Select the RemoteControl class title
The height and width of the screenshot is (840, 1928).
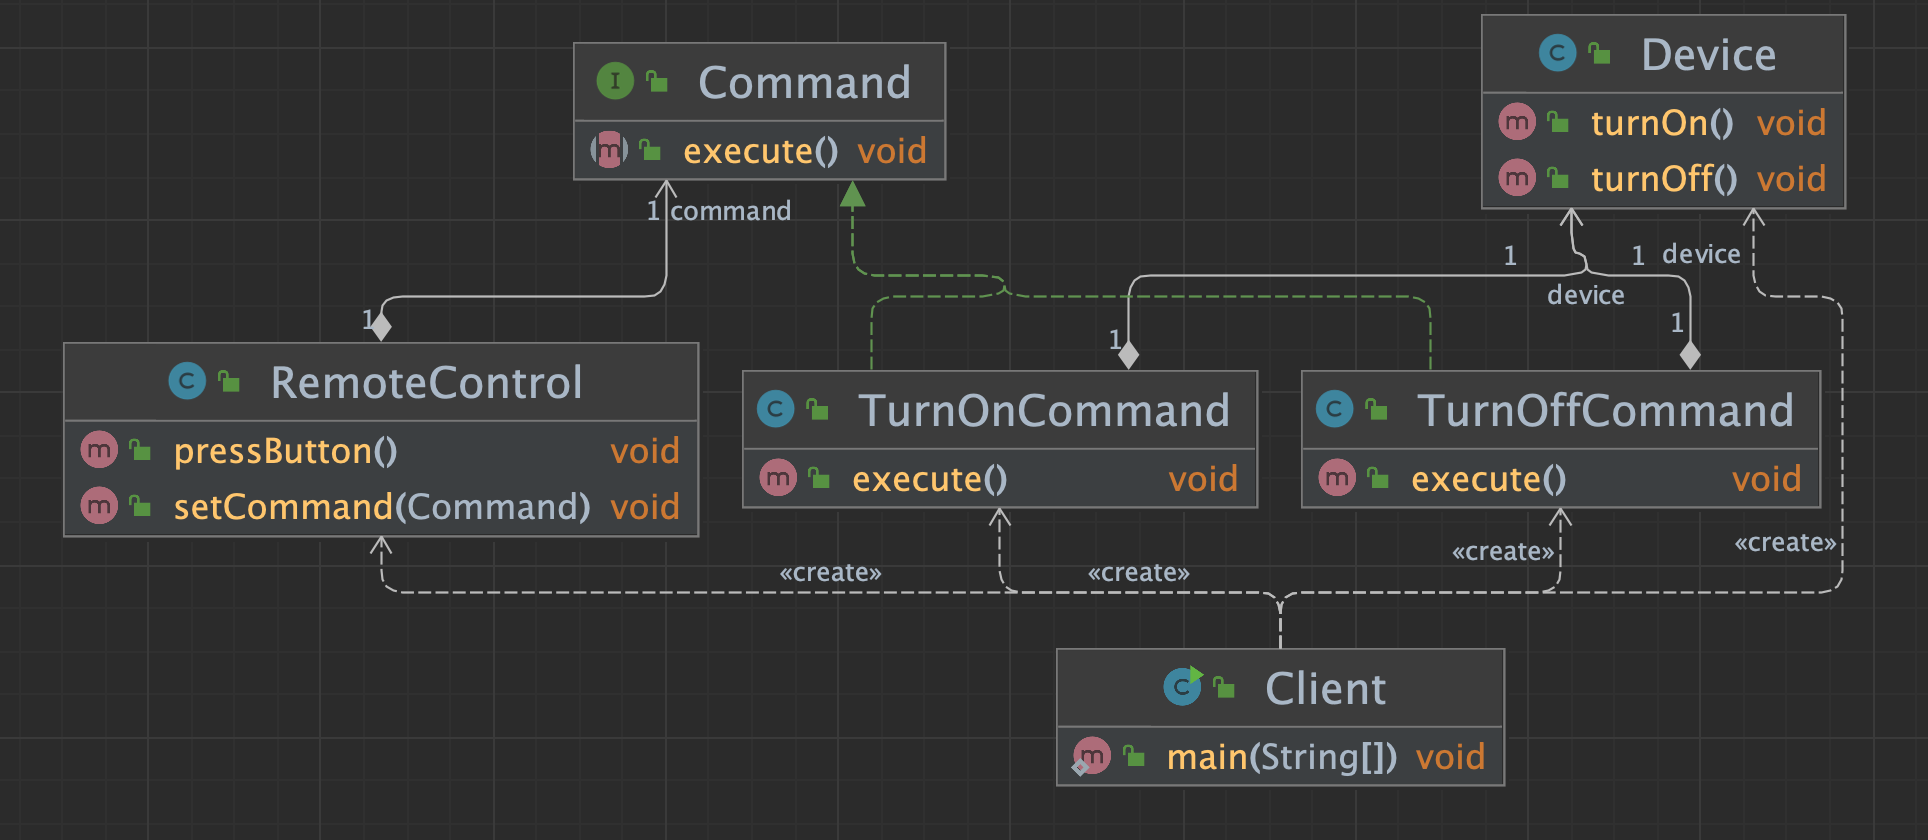426,382
